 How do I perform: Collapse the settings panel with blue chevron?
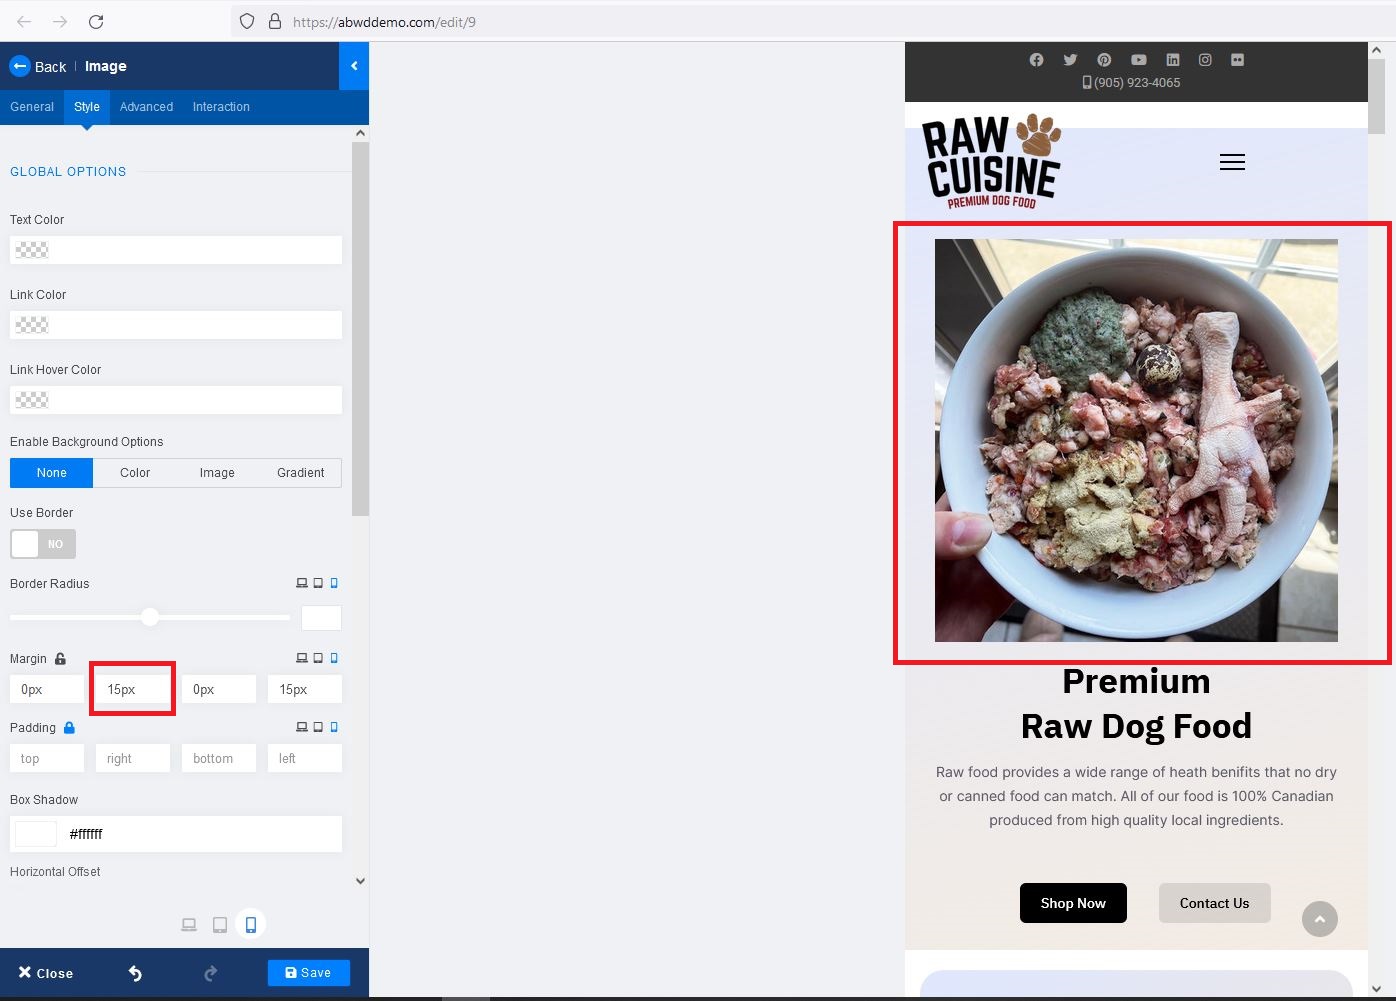point(354,66)
